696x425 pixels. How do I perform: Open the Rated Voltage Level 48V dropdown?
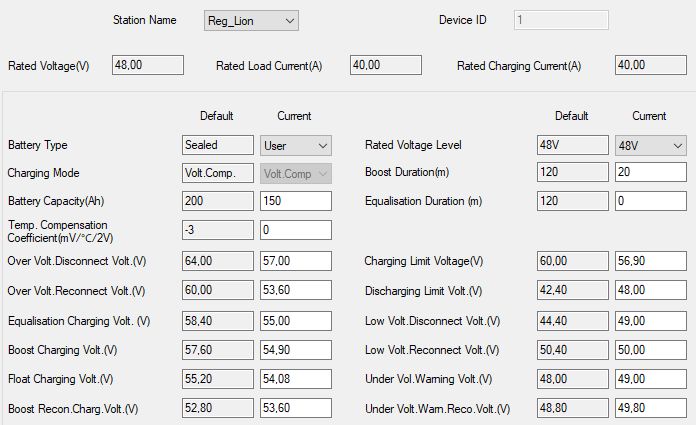[x=650, y=145]
